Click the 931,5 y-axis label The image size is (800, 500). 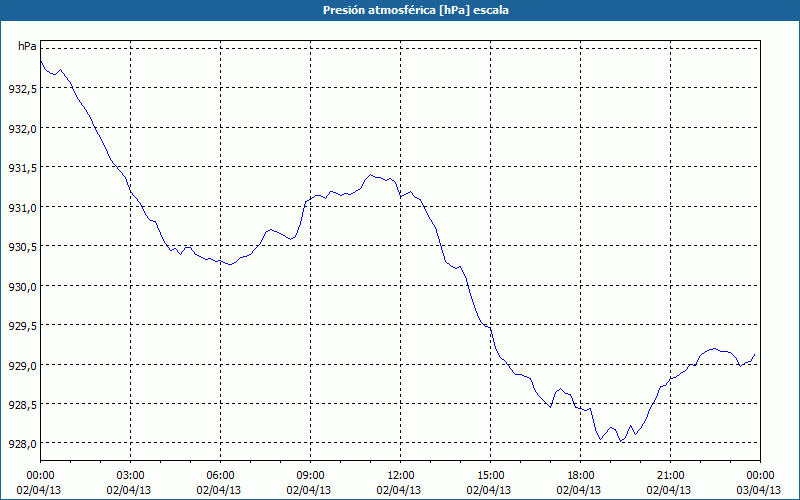pos(22,168)
